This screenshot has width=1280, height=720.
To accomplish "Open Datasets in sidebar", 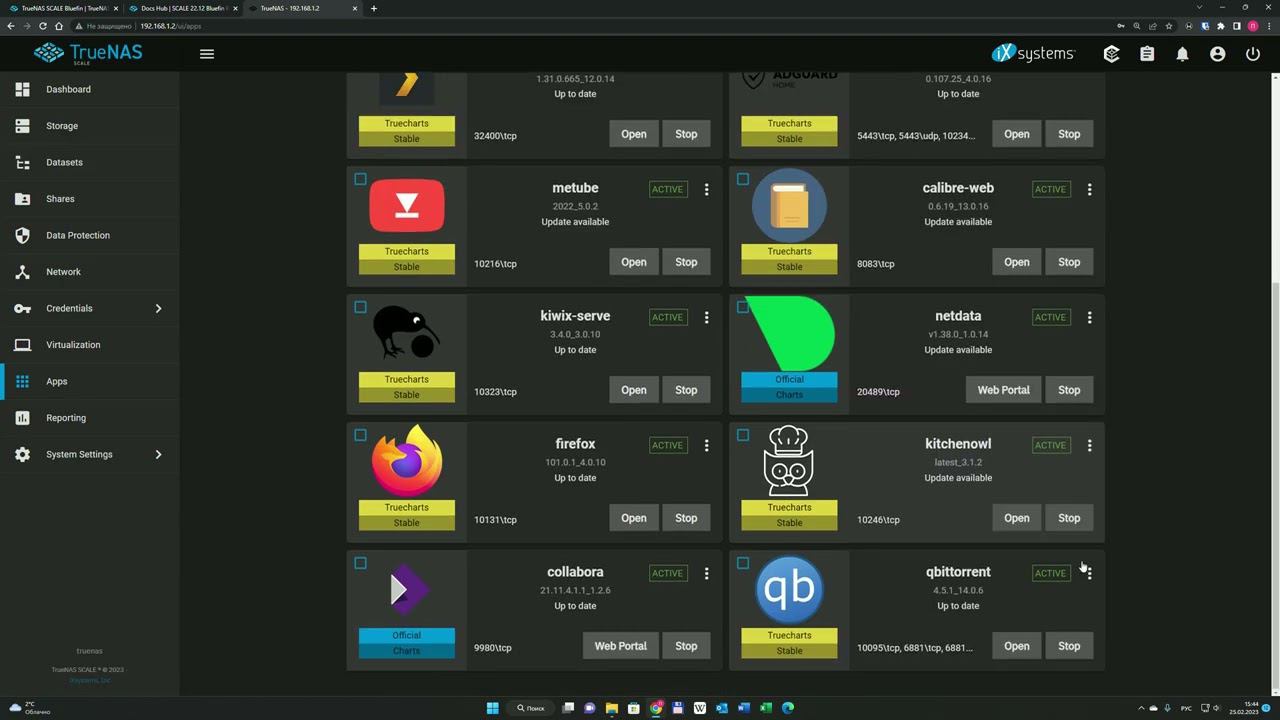I will point(89,162).
